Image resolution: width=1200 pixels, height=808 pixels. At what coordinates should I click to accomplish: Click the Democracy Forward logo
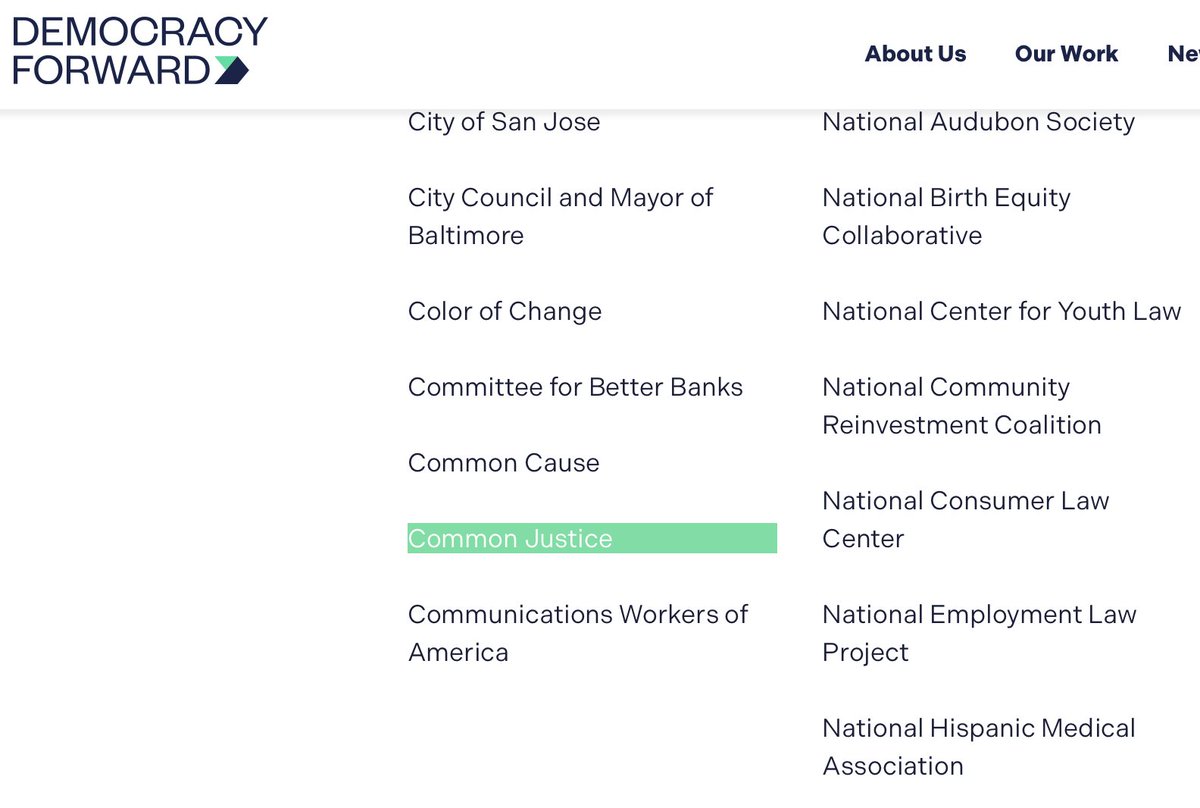(139, 50)
